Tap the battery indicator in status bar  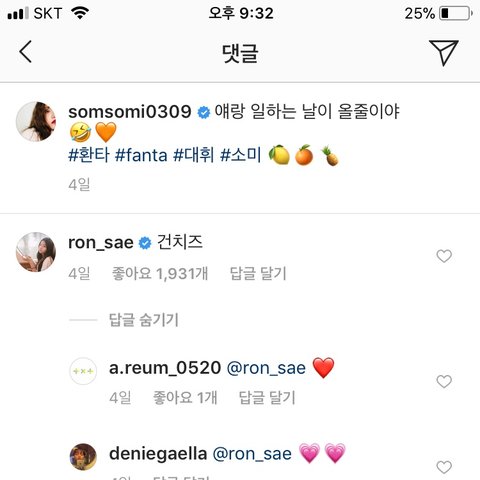click(456, 14)
